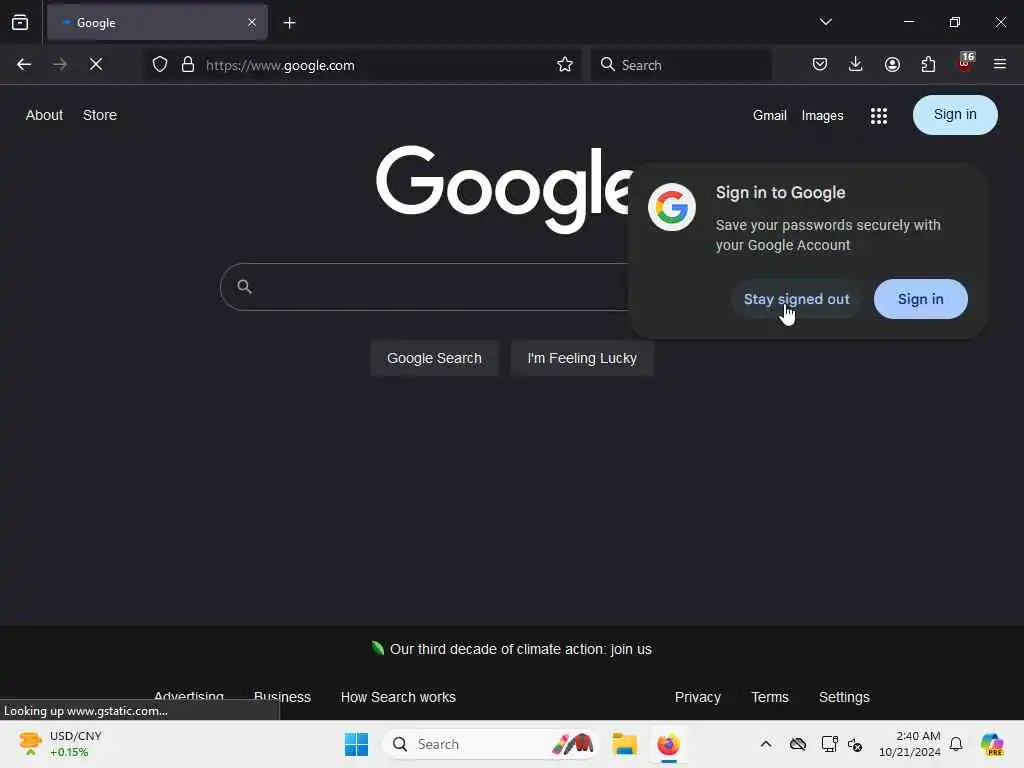Viewport: 1024px width, 768px height.
Task: Open File Explorer from taskbar
Action: pos(624,744)
